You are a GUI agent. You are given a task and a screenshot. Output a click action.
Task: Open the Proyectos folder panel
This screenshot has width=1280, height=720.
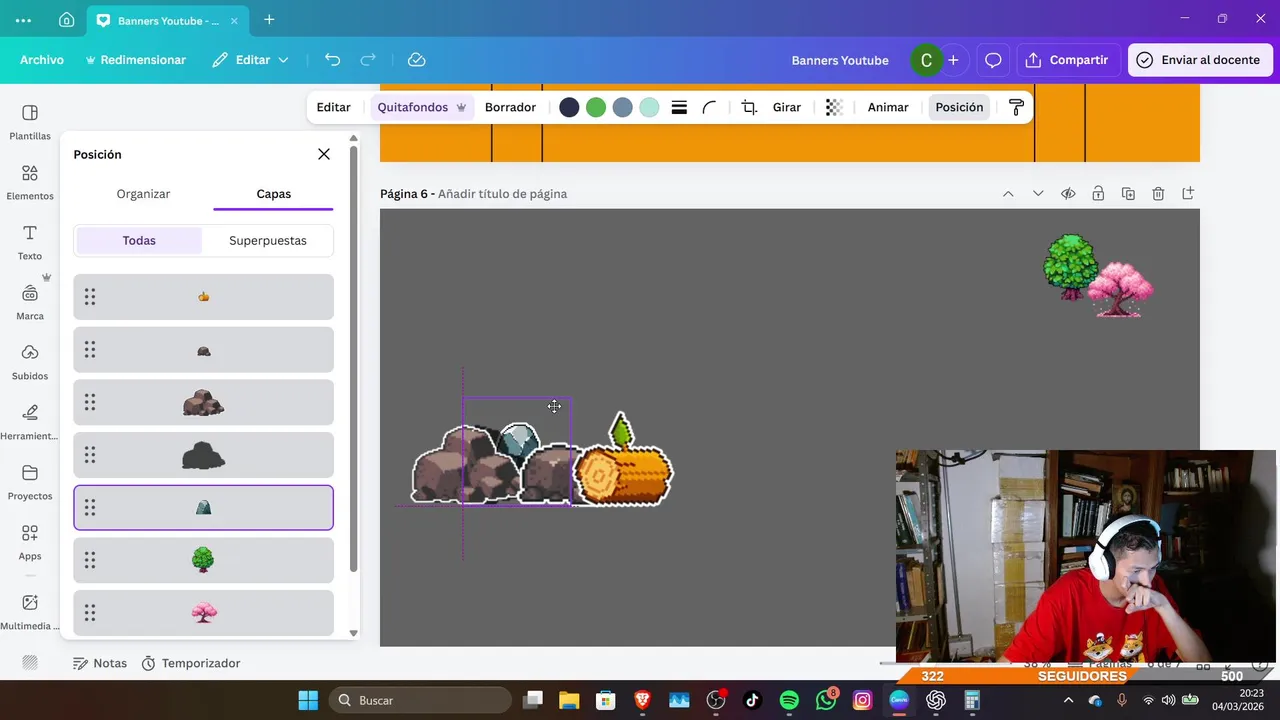point(30,482)
